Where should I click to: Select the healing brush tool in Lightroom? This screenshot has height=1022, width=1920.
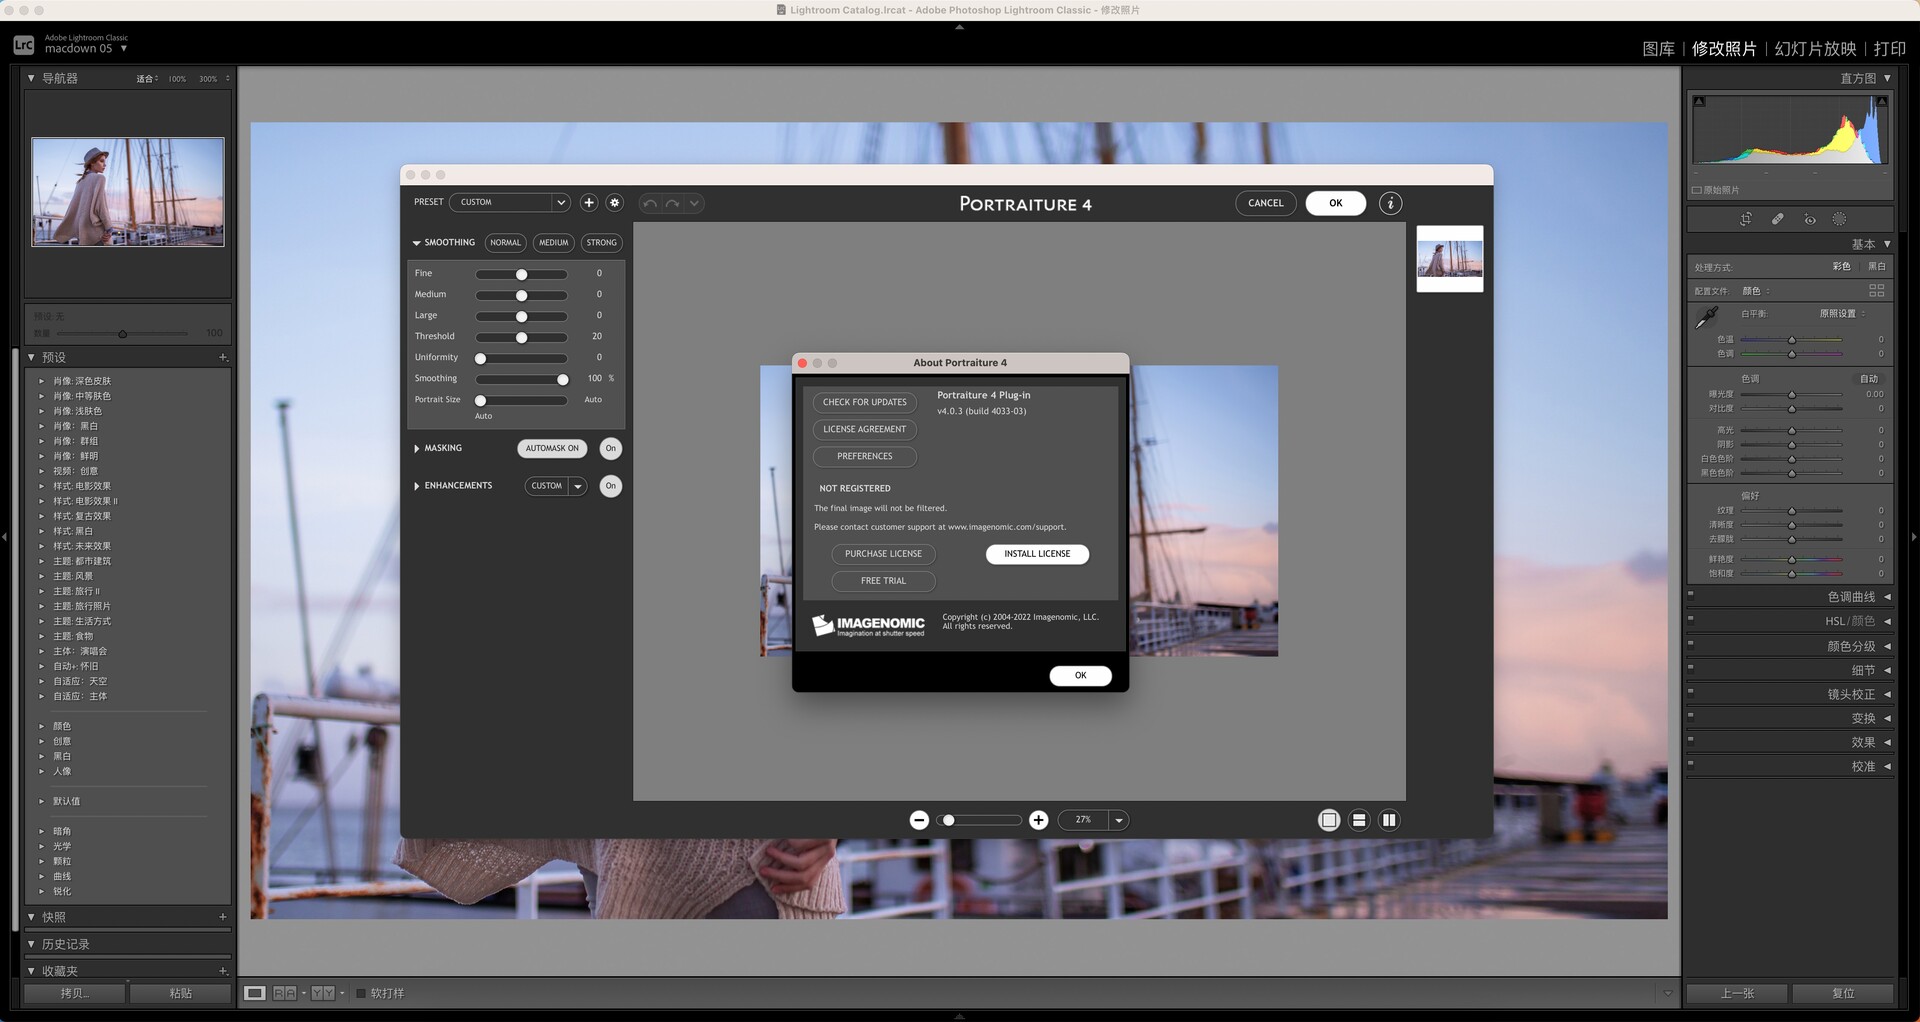[x=1778, y=219]
